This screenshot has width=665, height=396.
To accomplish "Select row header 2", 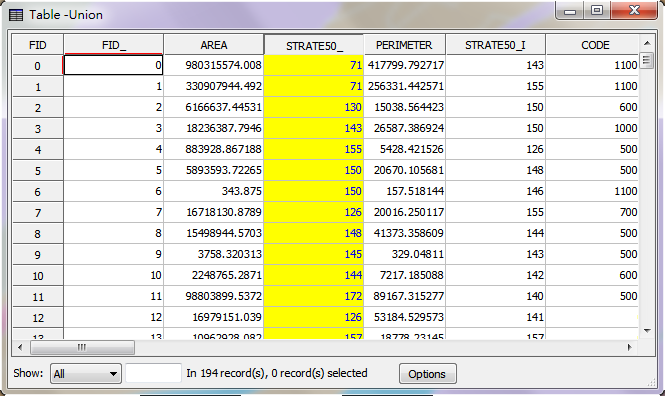I will (x=38, y=108).
